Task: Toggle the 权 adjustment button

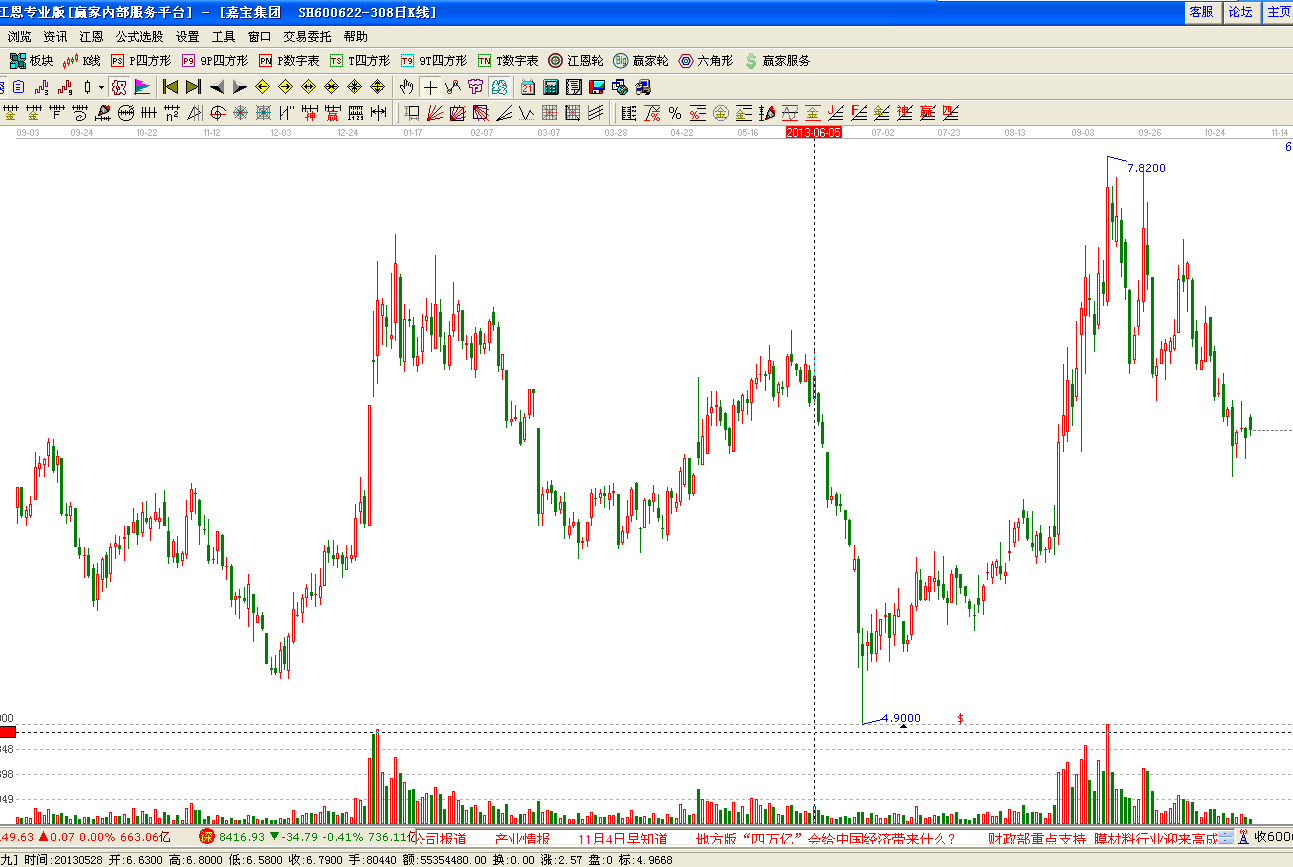Action: pos(118,87)
